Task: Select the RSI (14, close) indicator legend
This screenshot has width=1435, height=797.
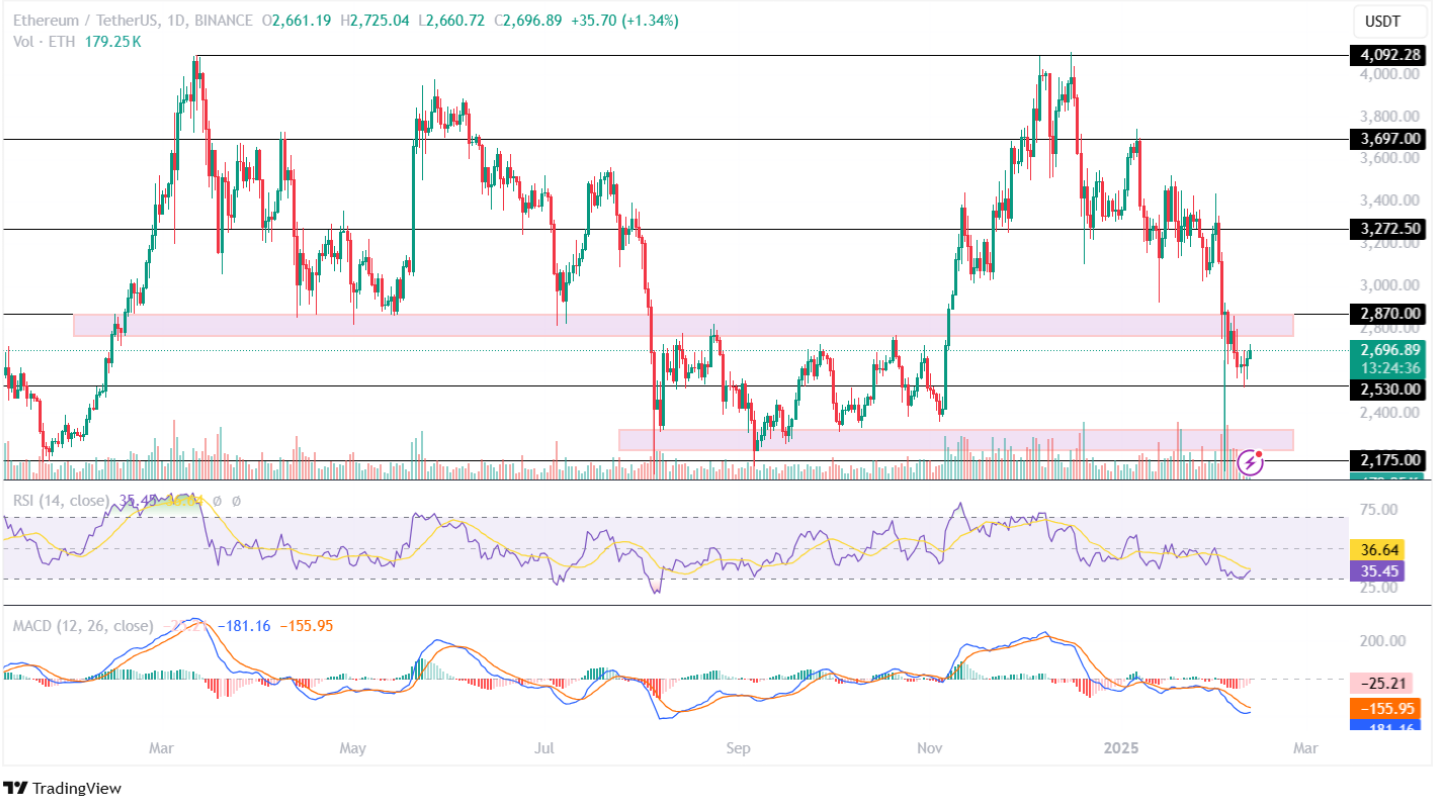Action: [60, 500]
